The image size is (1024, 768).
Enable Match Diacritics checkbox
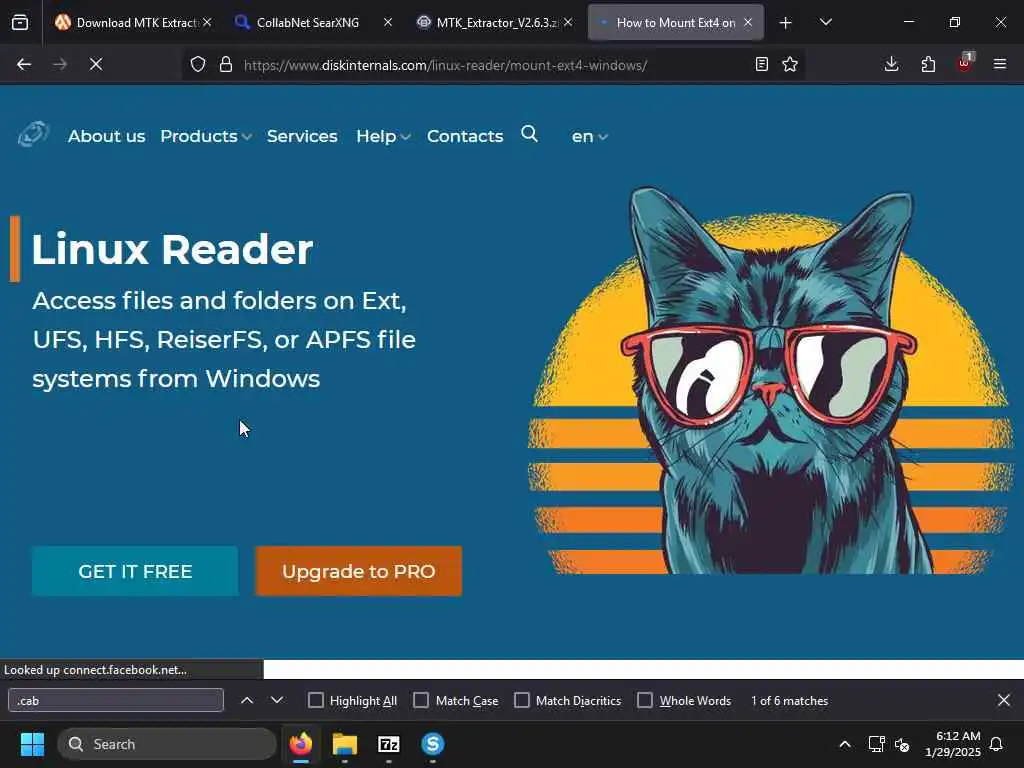pyautogui.click(x=522, y=700)
